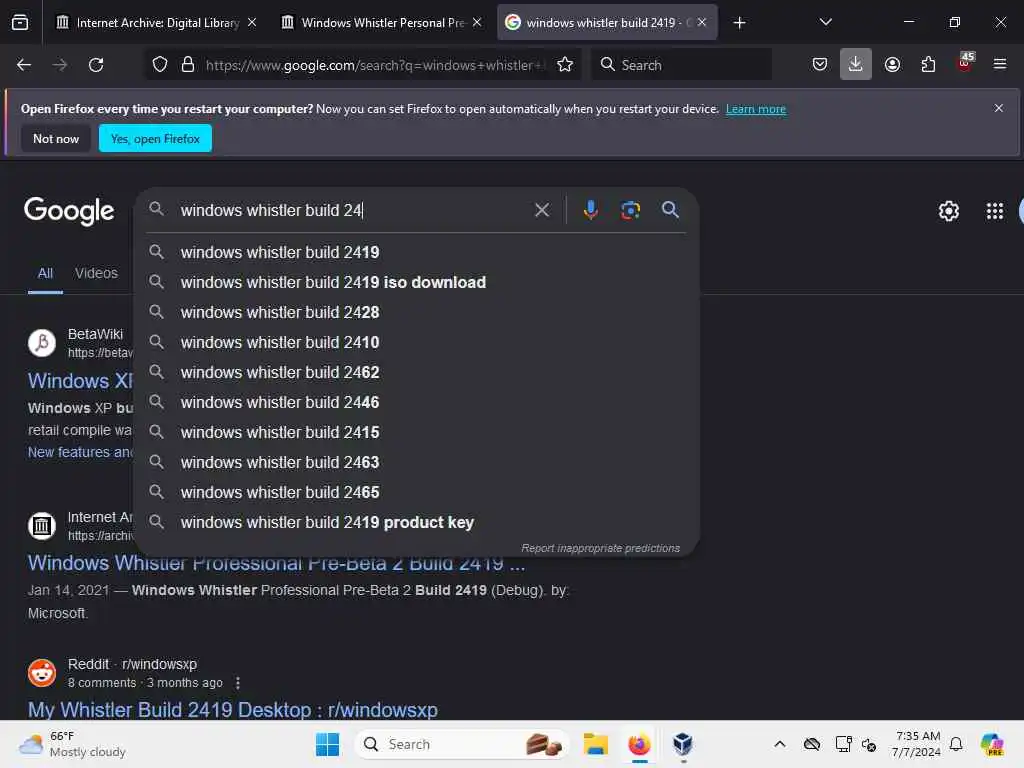The height and width of the screenshot is (768, 1024).
Task: Click the Firefox toolbar Search box
Action: 681,65
